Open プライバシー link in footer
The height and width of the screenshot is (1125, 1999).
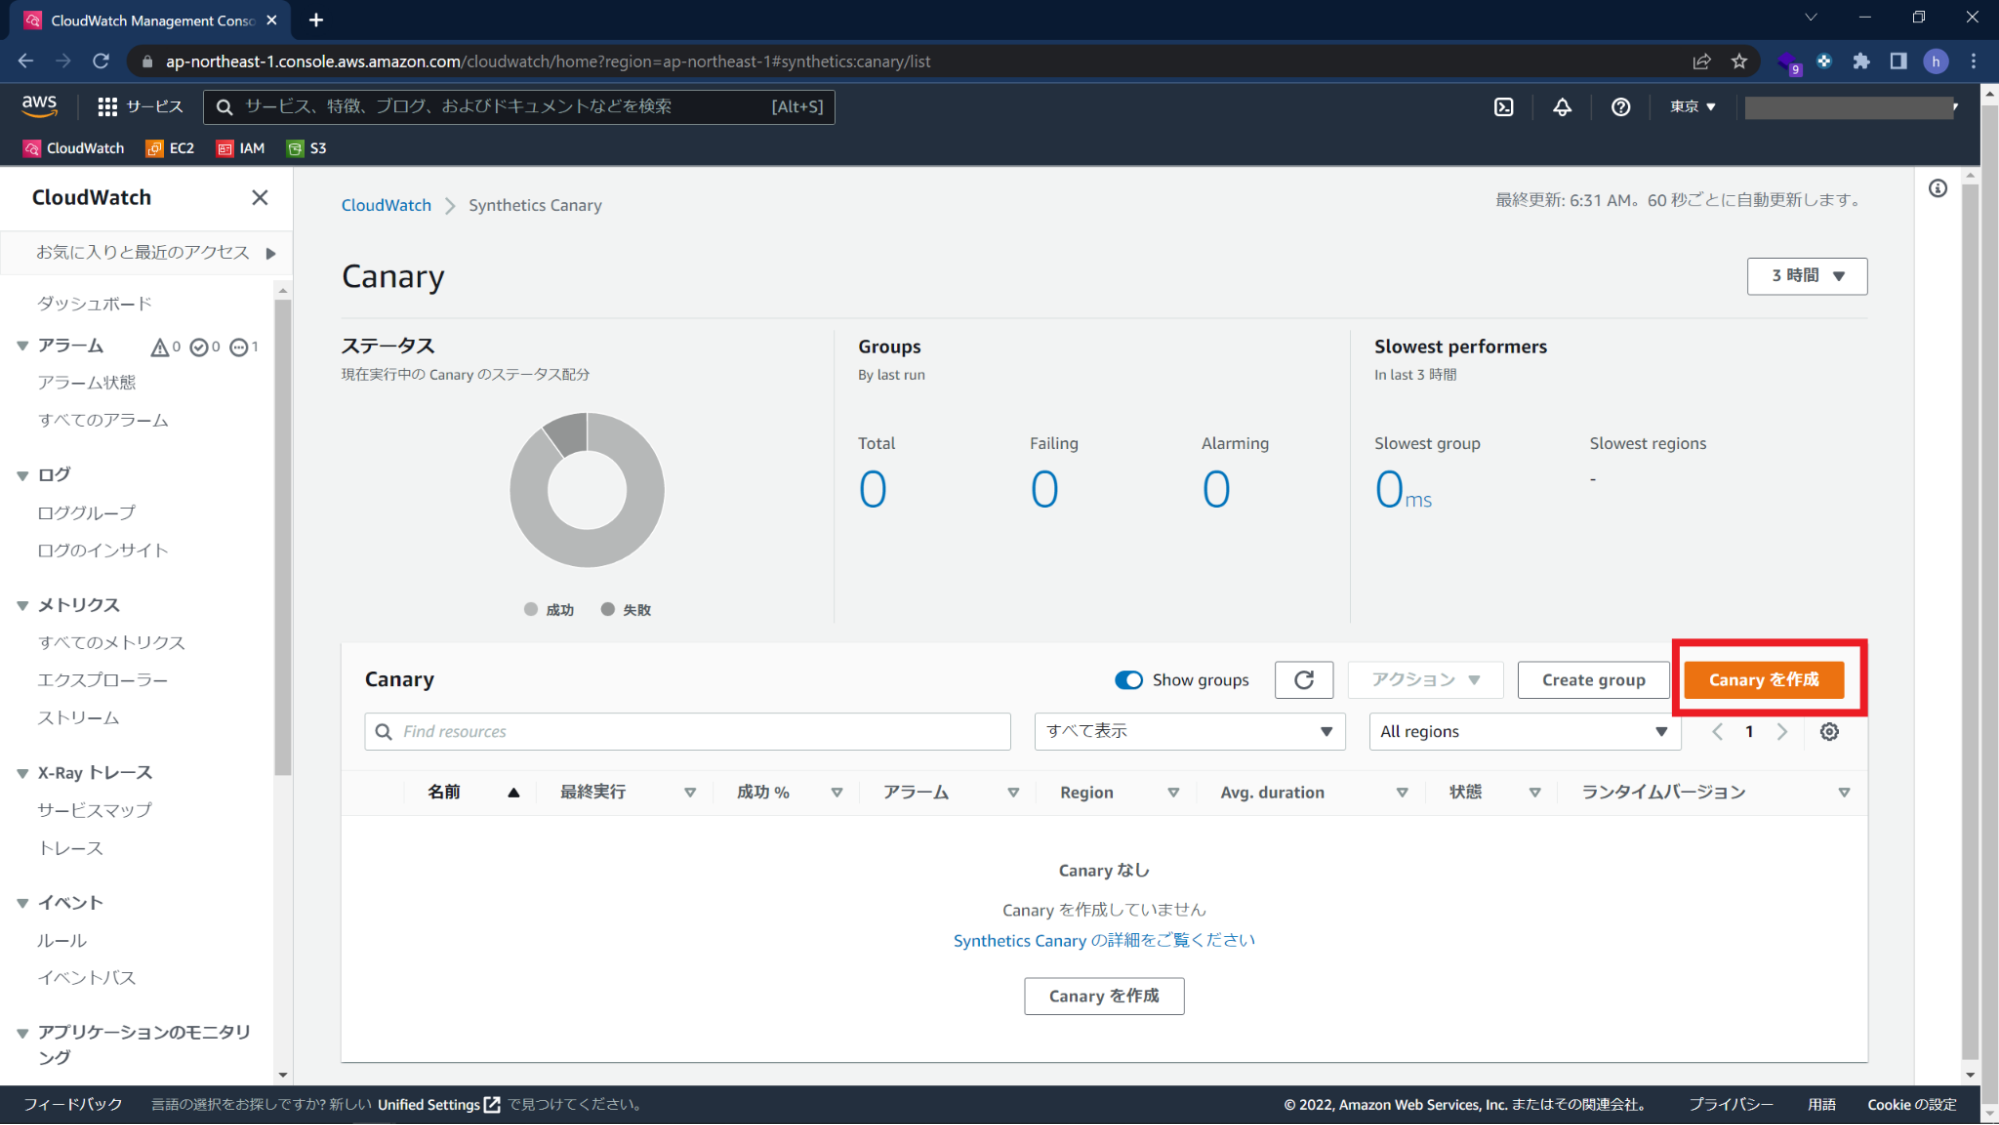(x=1731, y=1105)
